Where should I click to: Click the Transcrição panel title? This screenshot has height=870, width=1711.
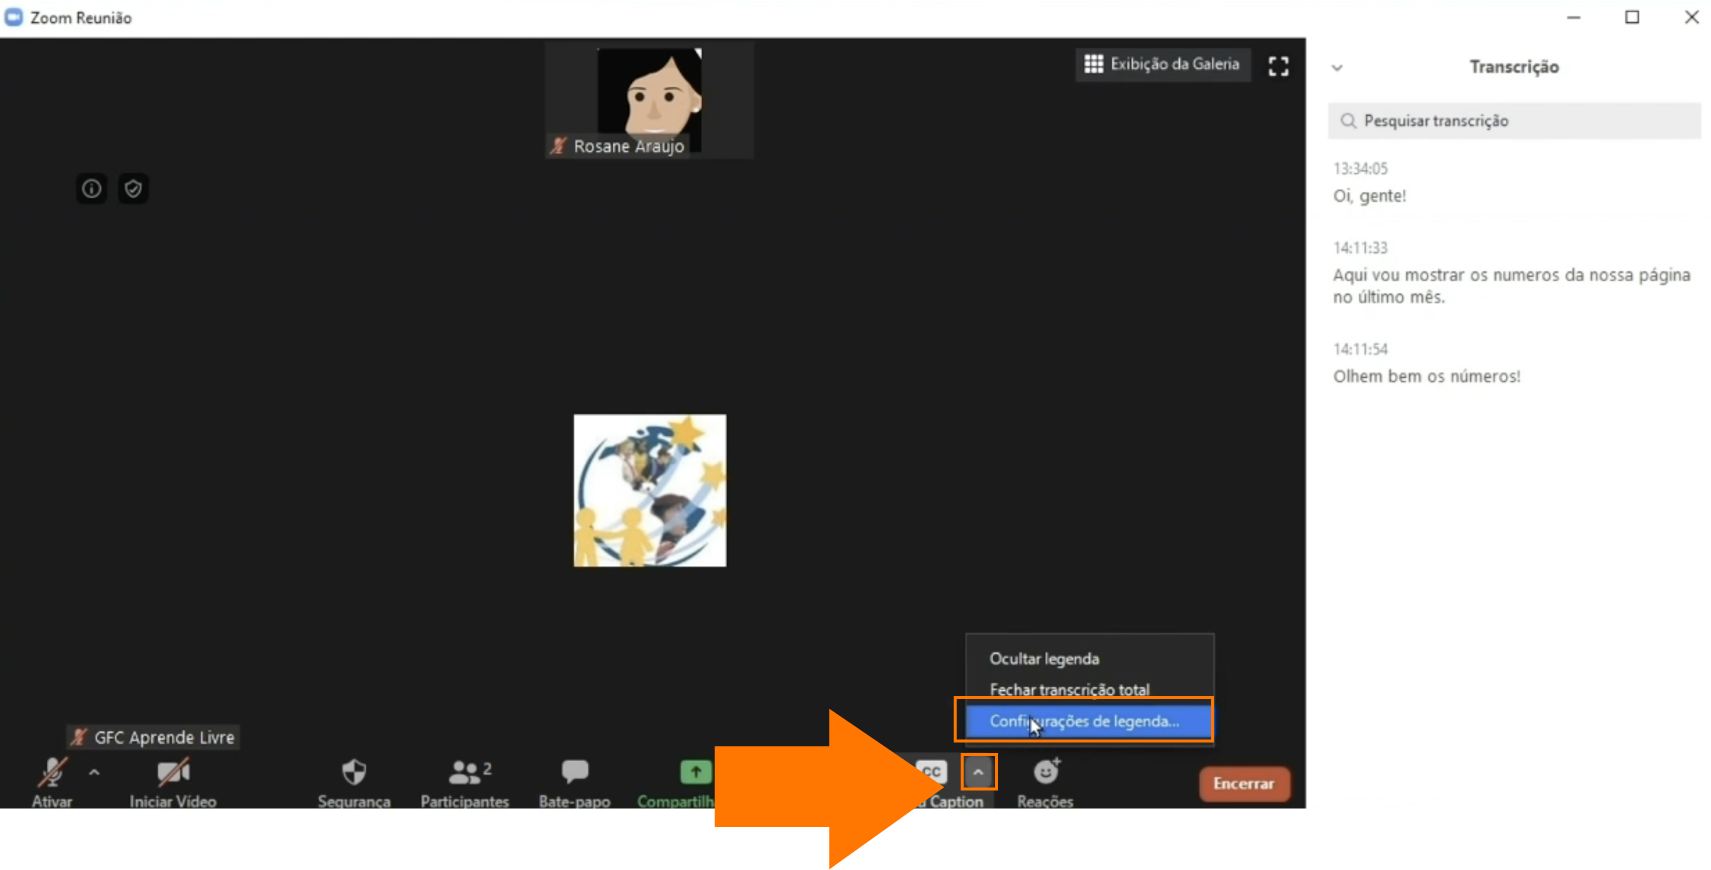point(1514,67)
